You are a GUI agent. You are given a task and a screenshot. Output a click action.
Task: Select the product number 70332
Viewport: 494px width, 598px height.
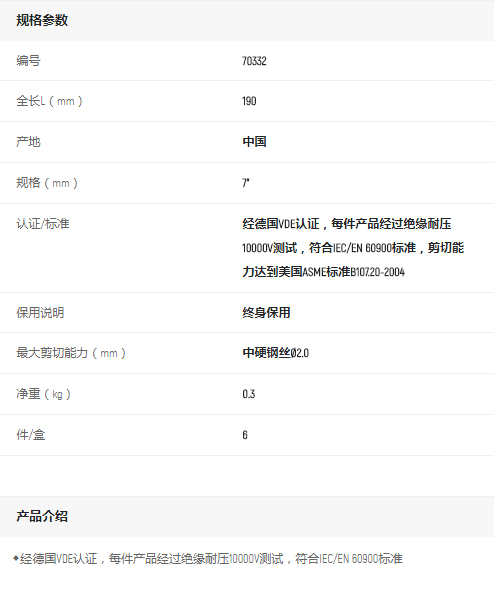click(254, 61)
